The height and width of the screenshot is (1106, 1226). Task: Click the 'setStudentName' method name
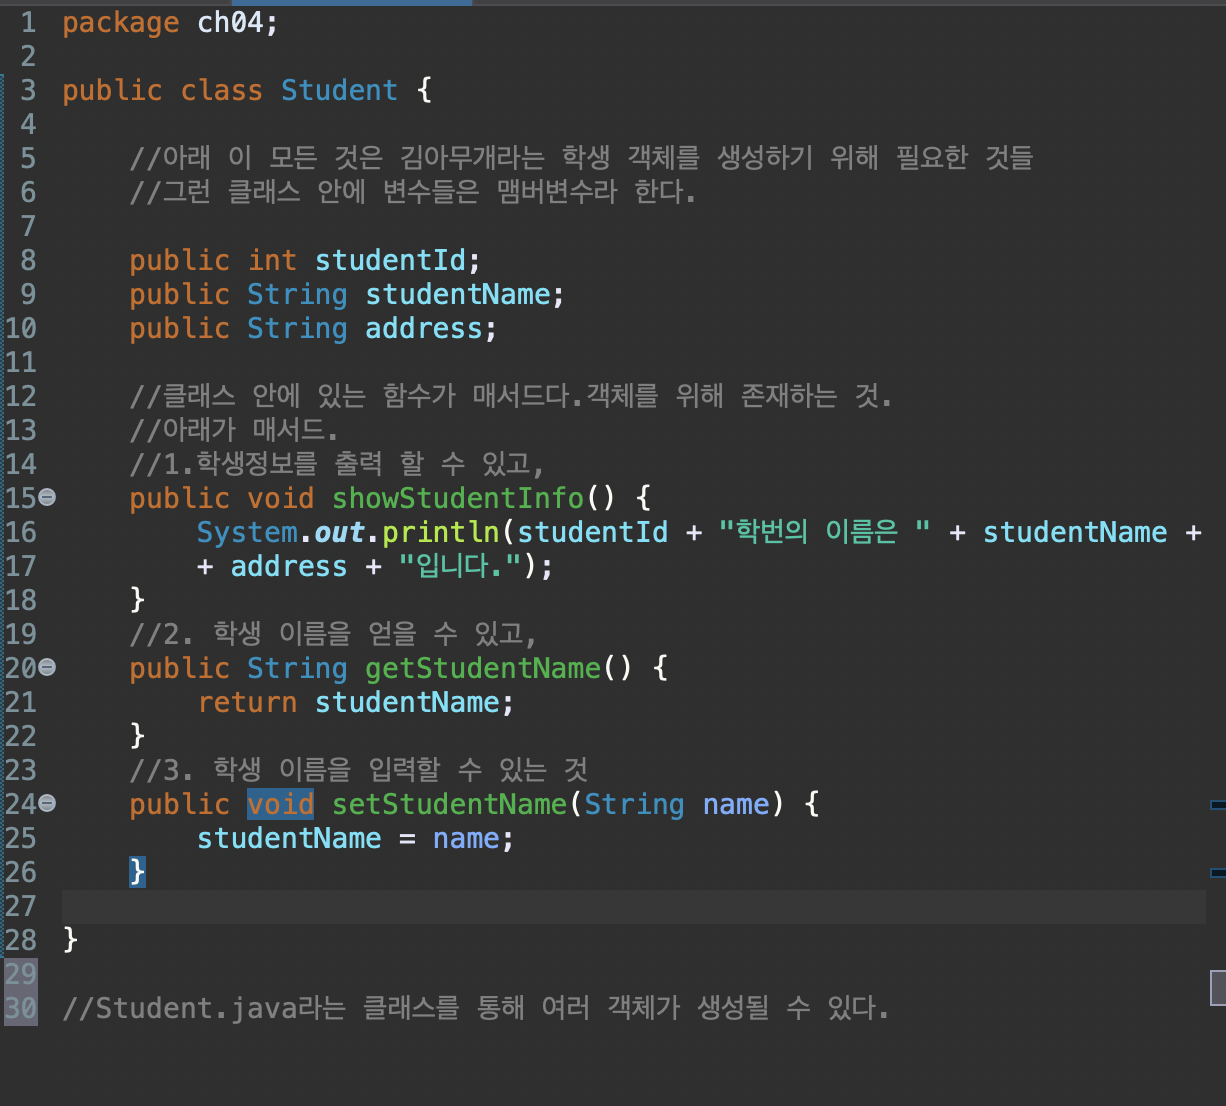(449, 804)
